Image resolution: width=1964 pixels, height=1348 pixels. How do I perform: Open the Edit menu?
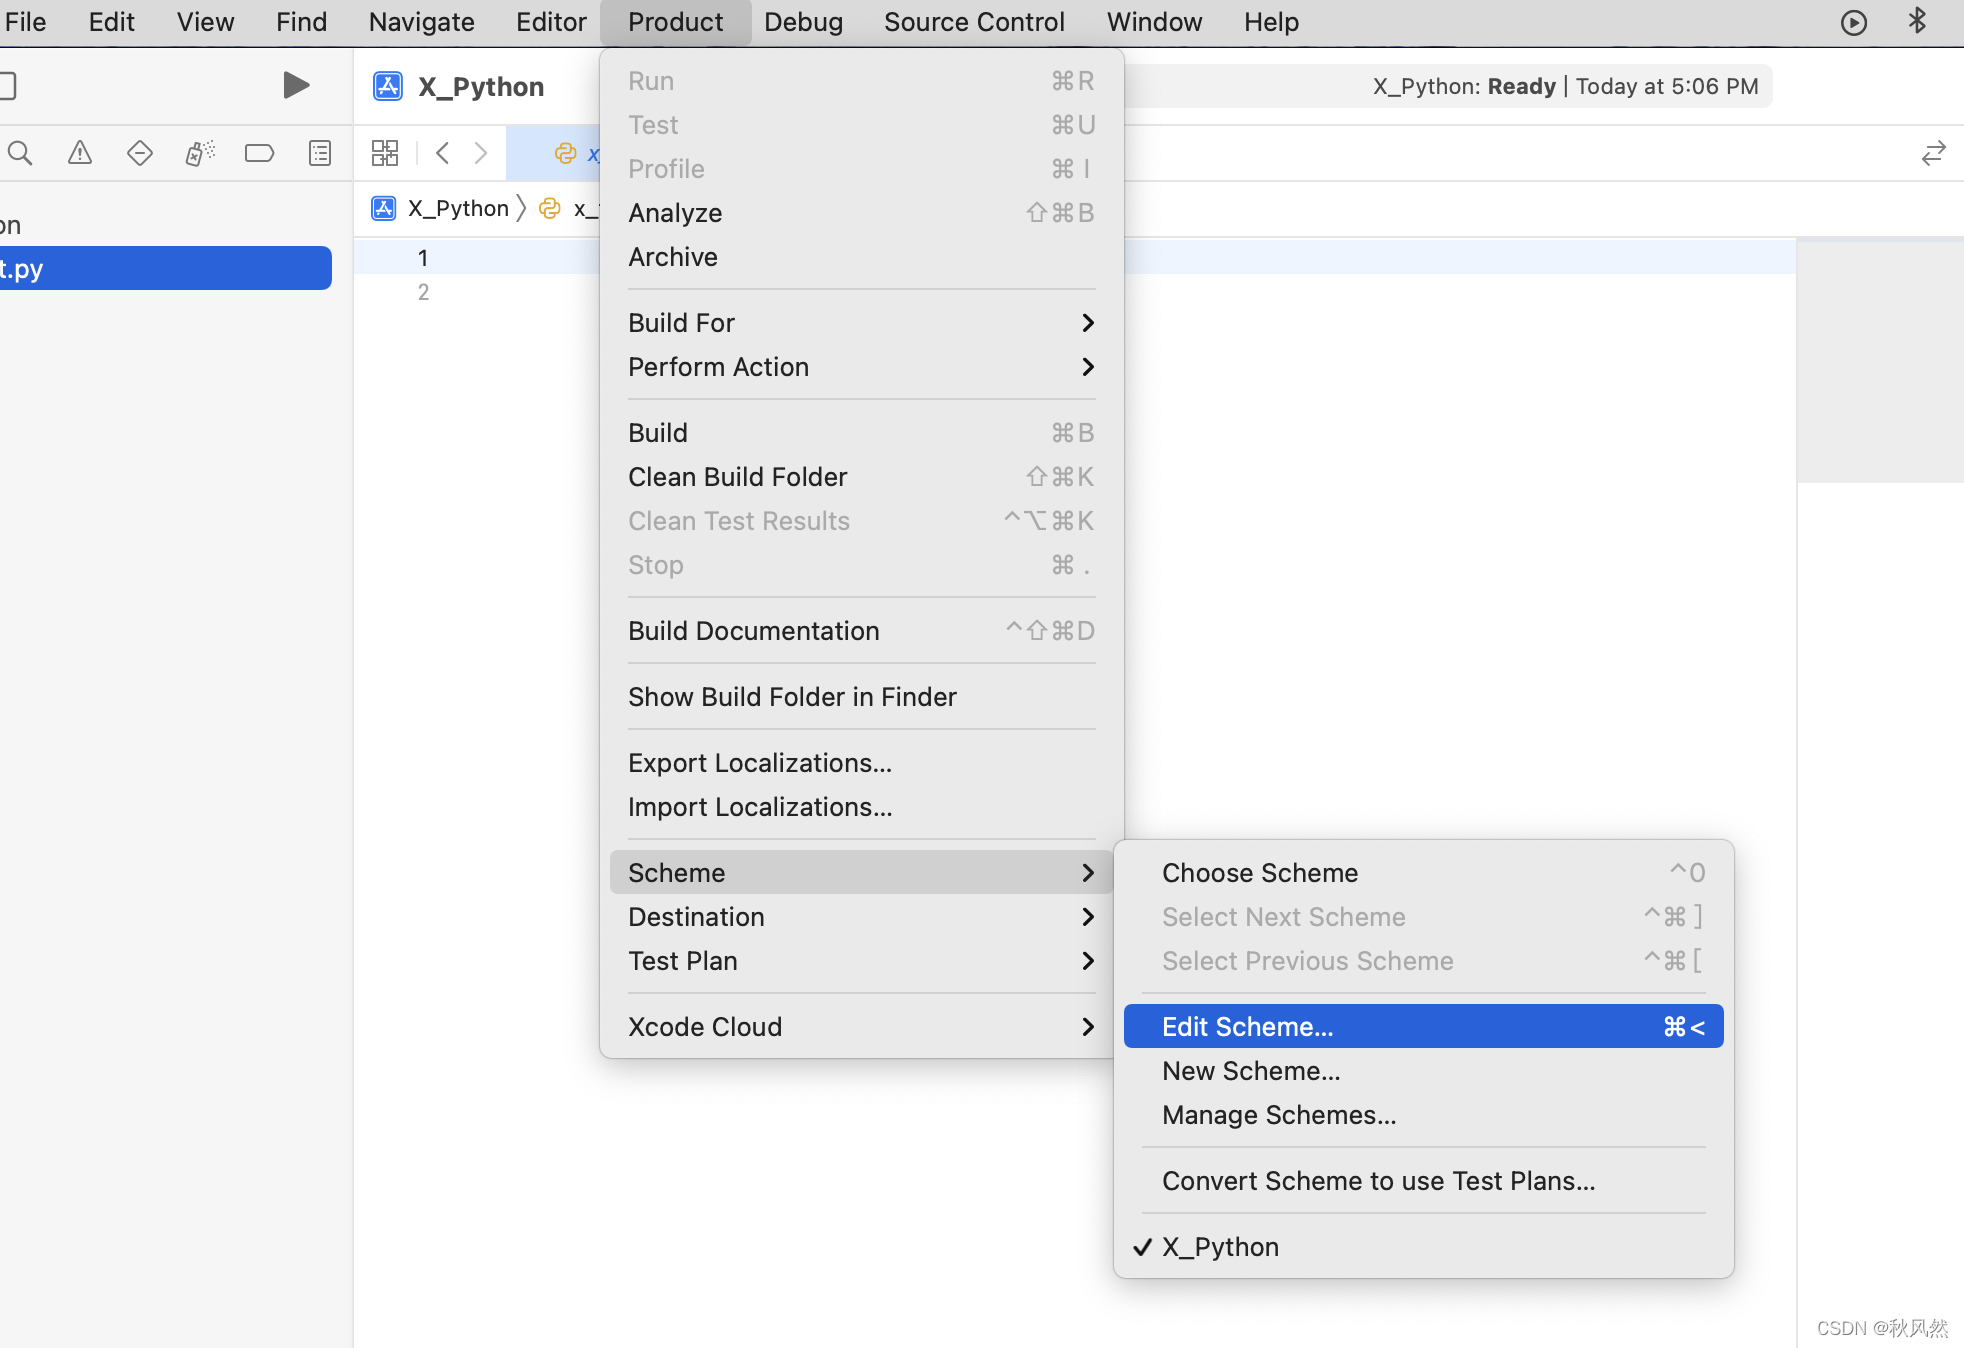tap(111, 22)
